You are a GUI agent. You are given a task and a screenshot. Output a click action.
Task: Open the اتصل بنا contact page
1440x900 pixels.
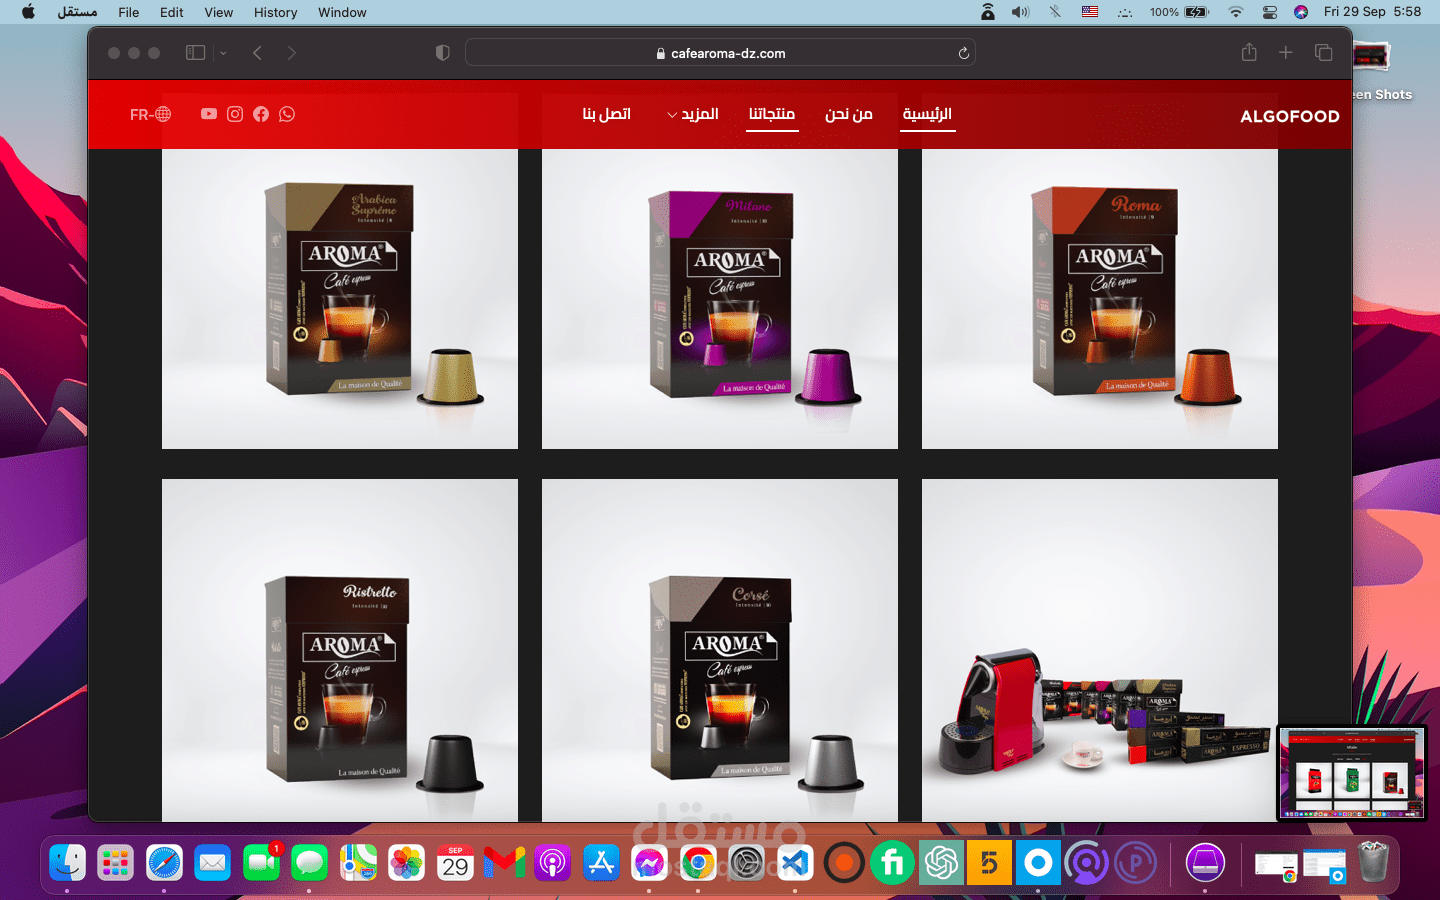(606, 114)
